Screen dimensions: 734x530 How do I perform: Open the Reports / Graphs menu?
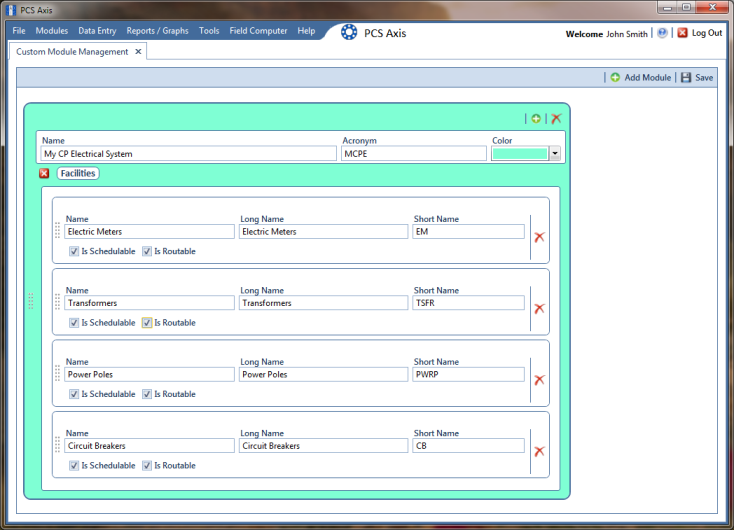point(157,31)
